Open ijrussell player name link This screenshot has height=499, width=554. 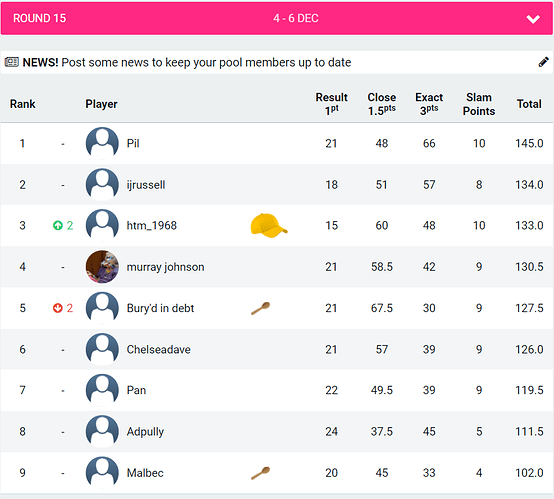point(146,185)
